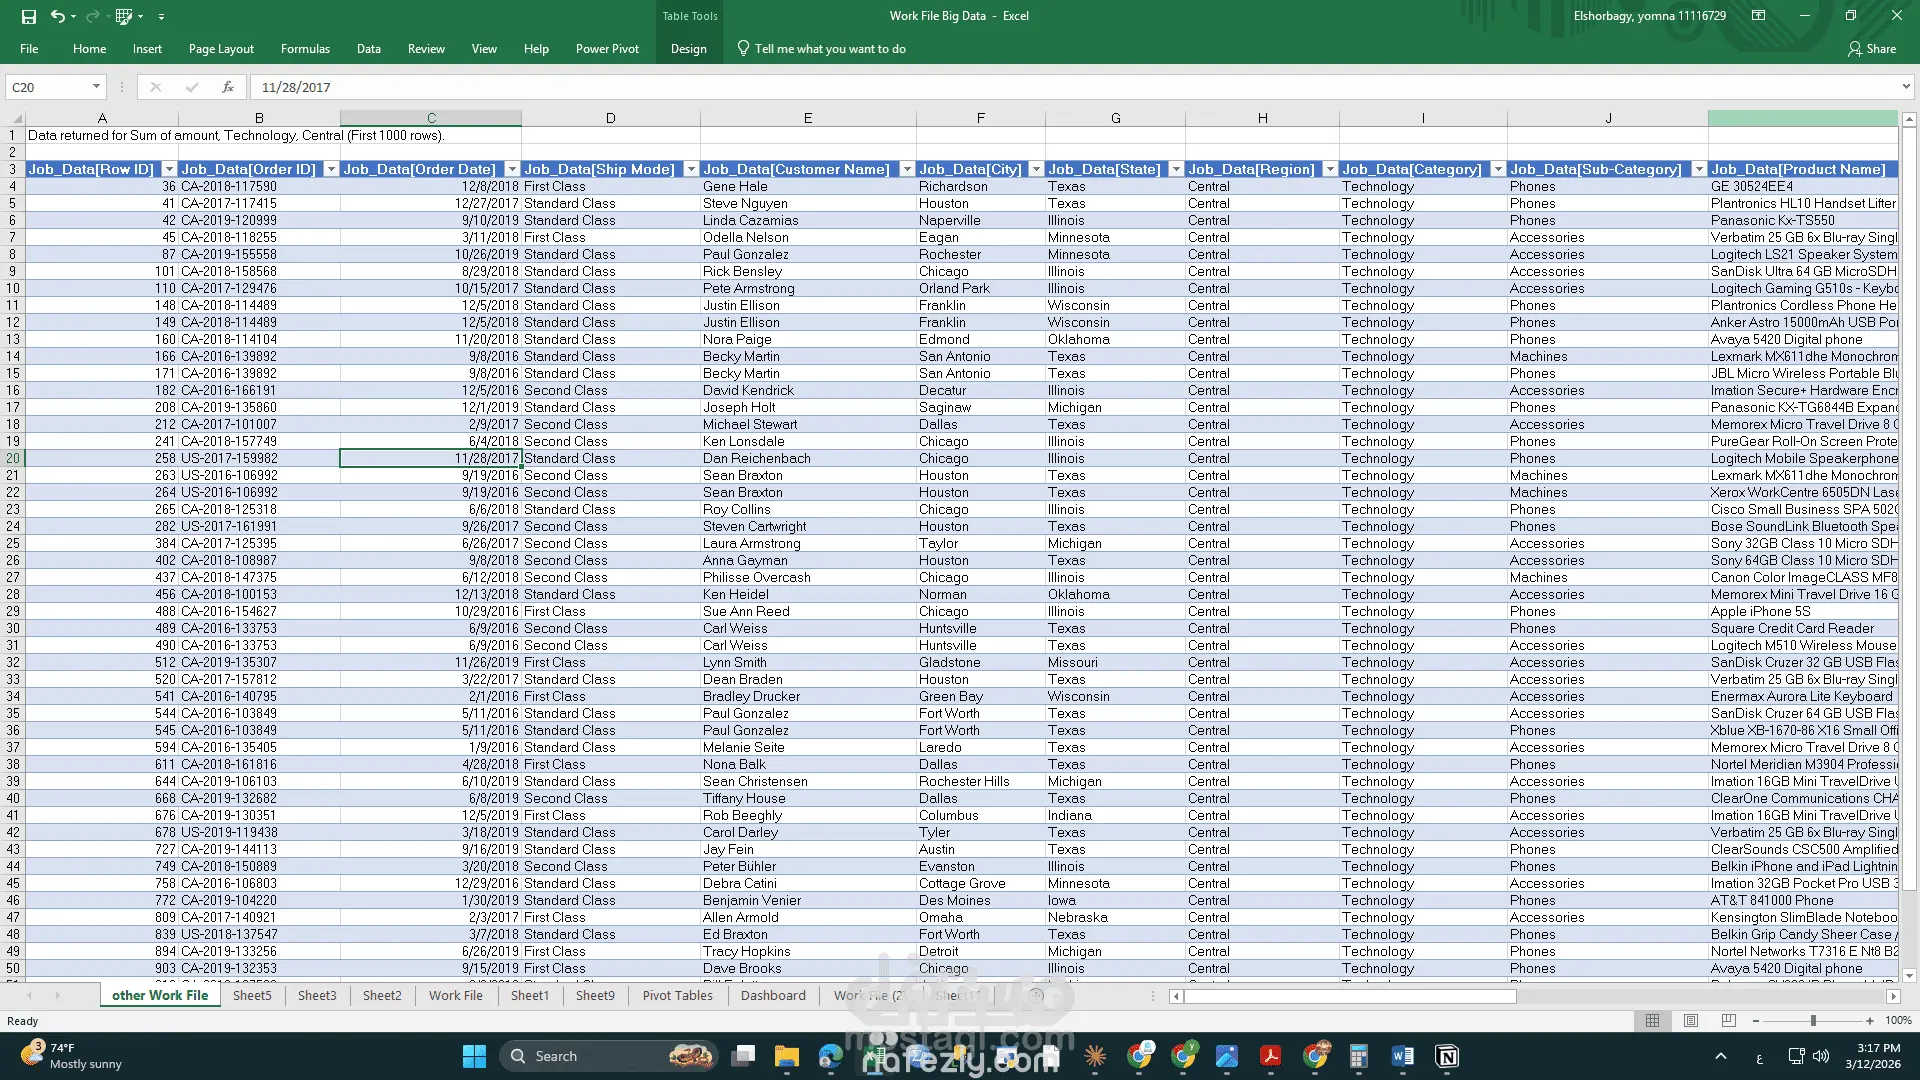Select the Sheet9 worksheet tab

point(595,995)
